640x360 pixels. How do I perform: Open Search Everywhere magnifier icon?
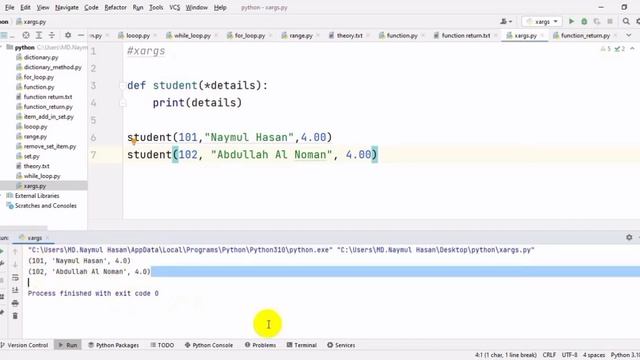(x=626, y=21)
